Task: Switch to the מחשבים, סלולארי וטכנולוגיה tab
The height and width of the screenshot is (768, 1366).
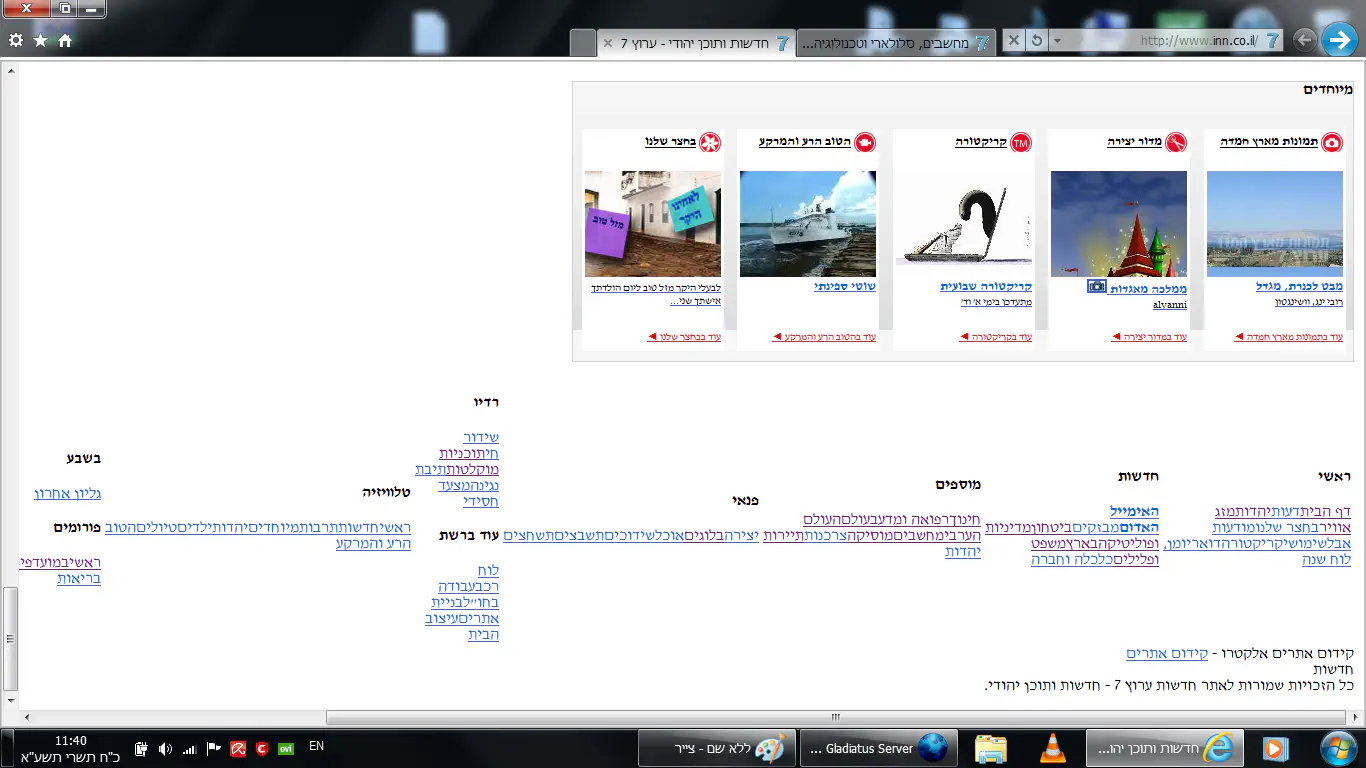Action: [897, 43]
